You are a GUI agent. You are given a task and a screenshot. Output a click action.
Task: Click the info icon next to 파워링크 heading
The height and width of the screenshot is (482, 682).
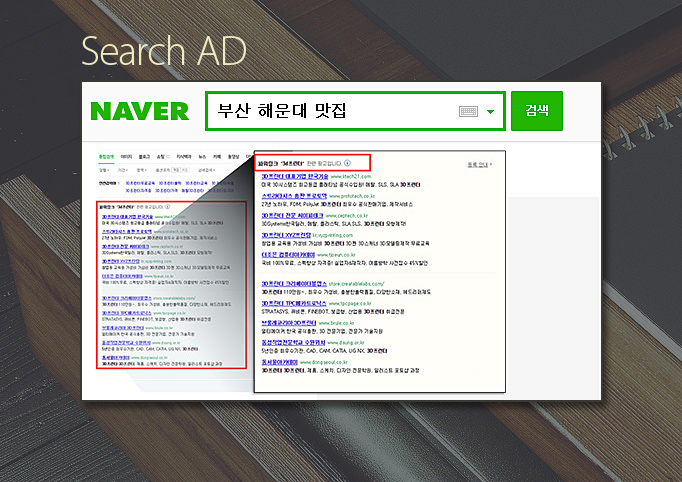coord(348,162)
